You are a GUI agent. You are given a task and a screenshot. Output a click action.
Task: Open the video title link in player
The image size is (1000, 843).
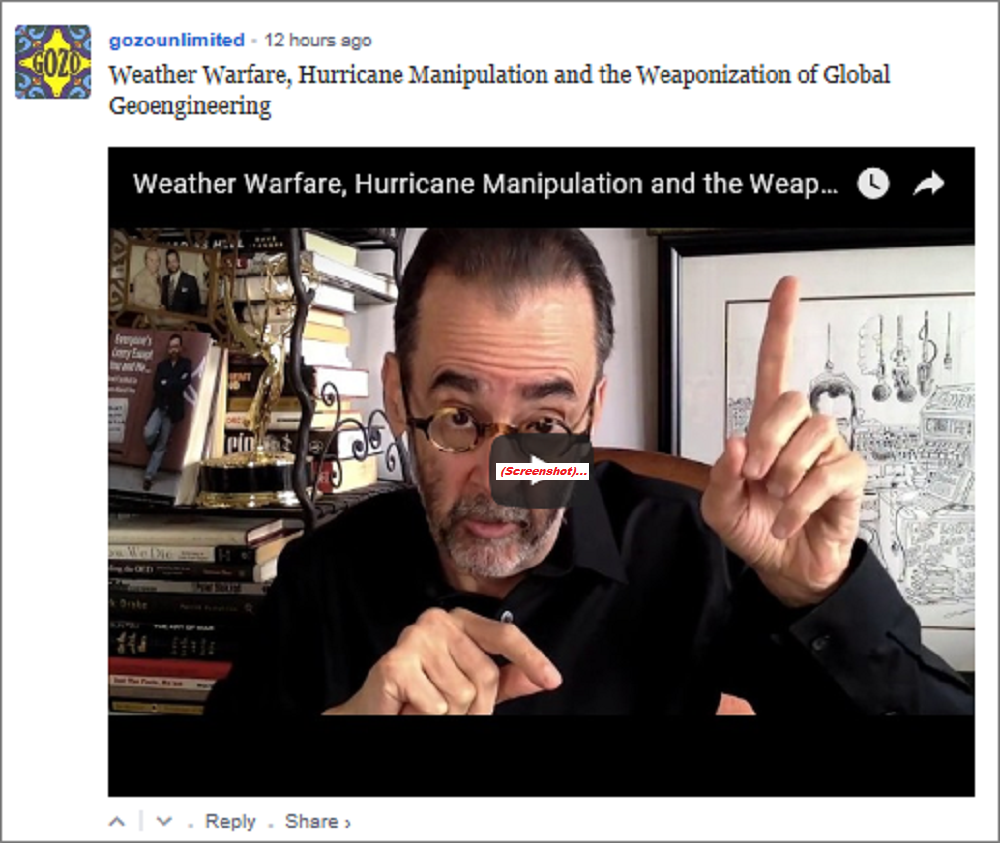click(x=485, y=184)
